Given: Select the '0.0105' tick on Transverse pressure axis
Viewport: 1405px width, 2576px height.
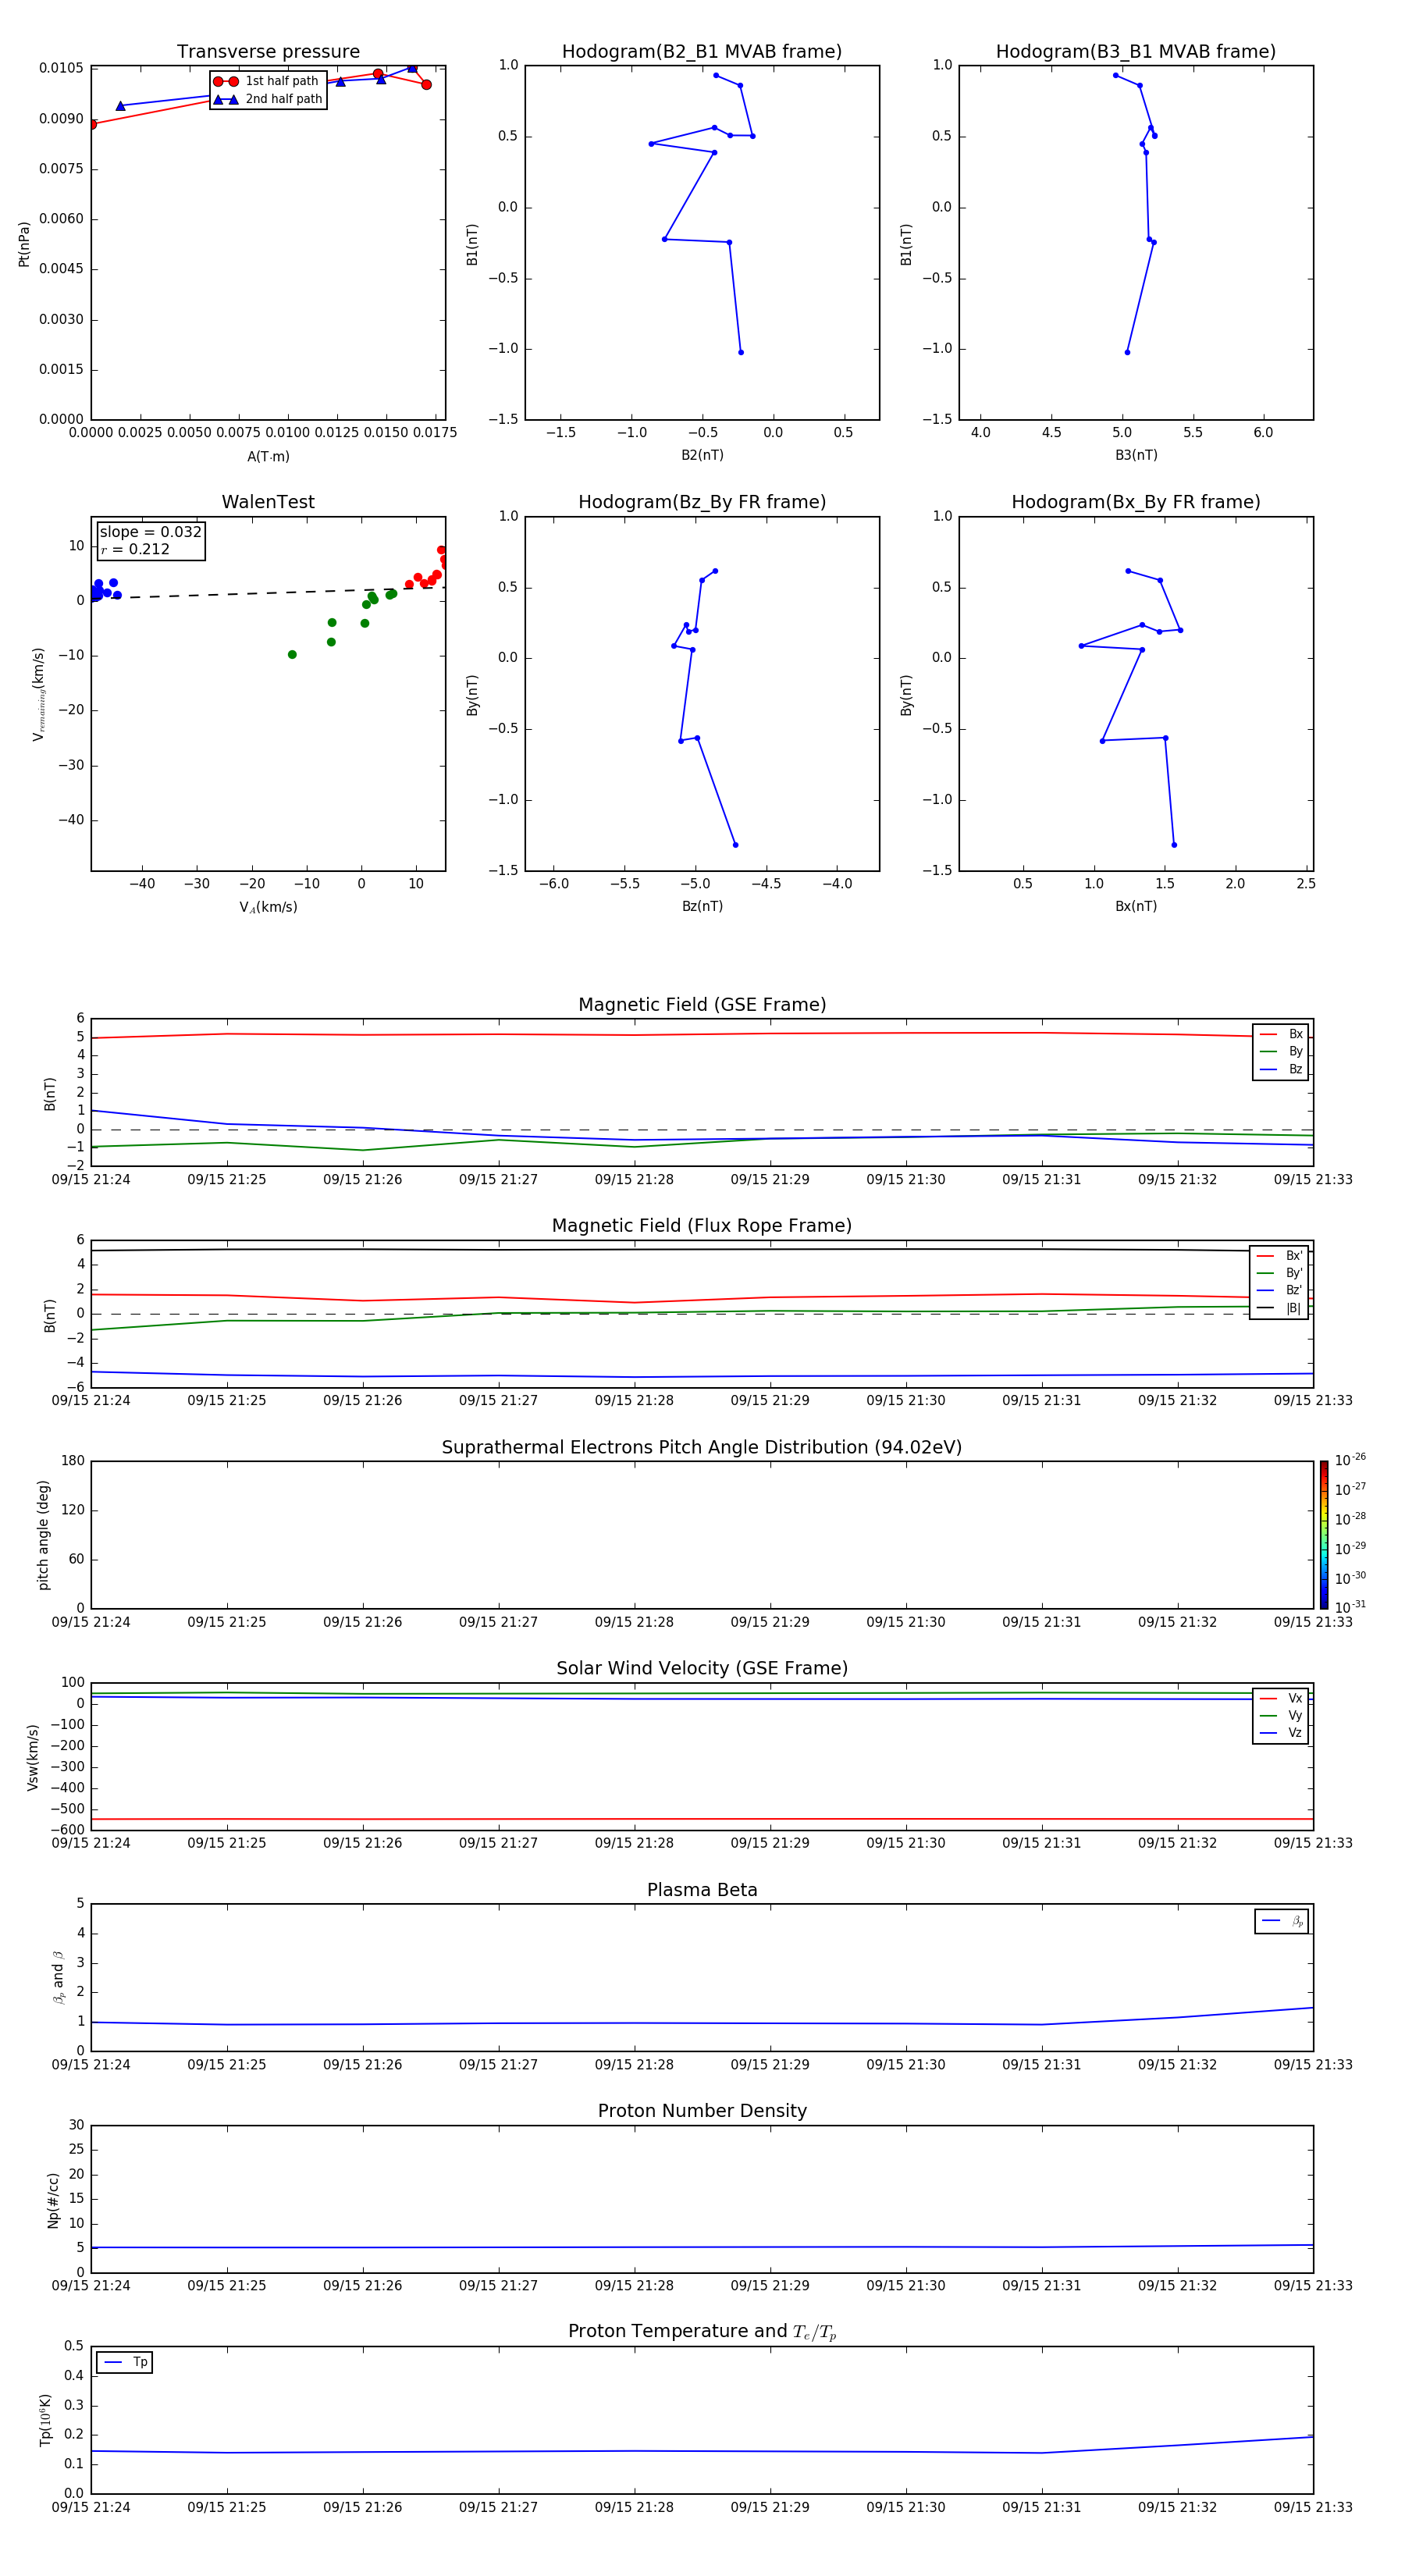Looking at the screenshot, I should [x=61, y=68].
